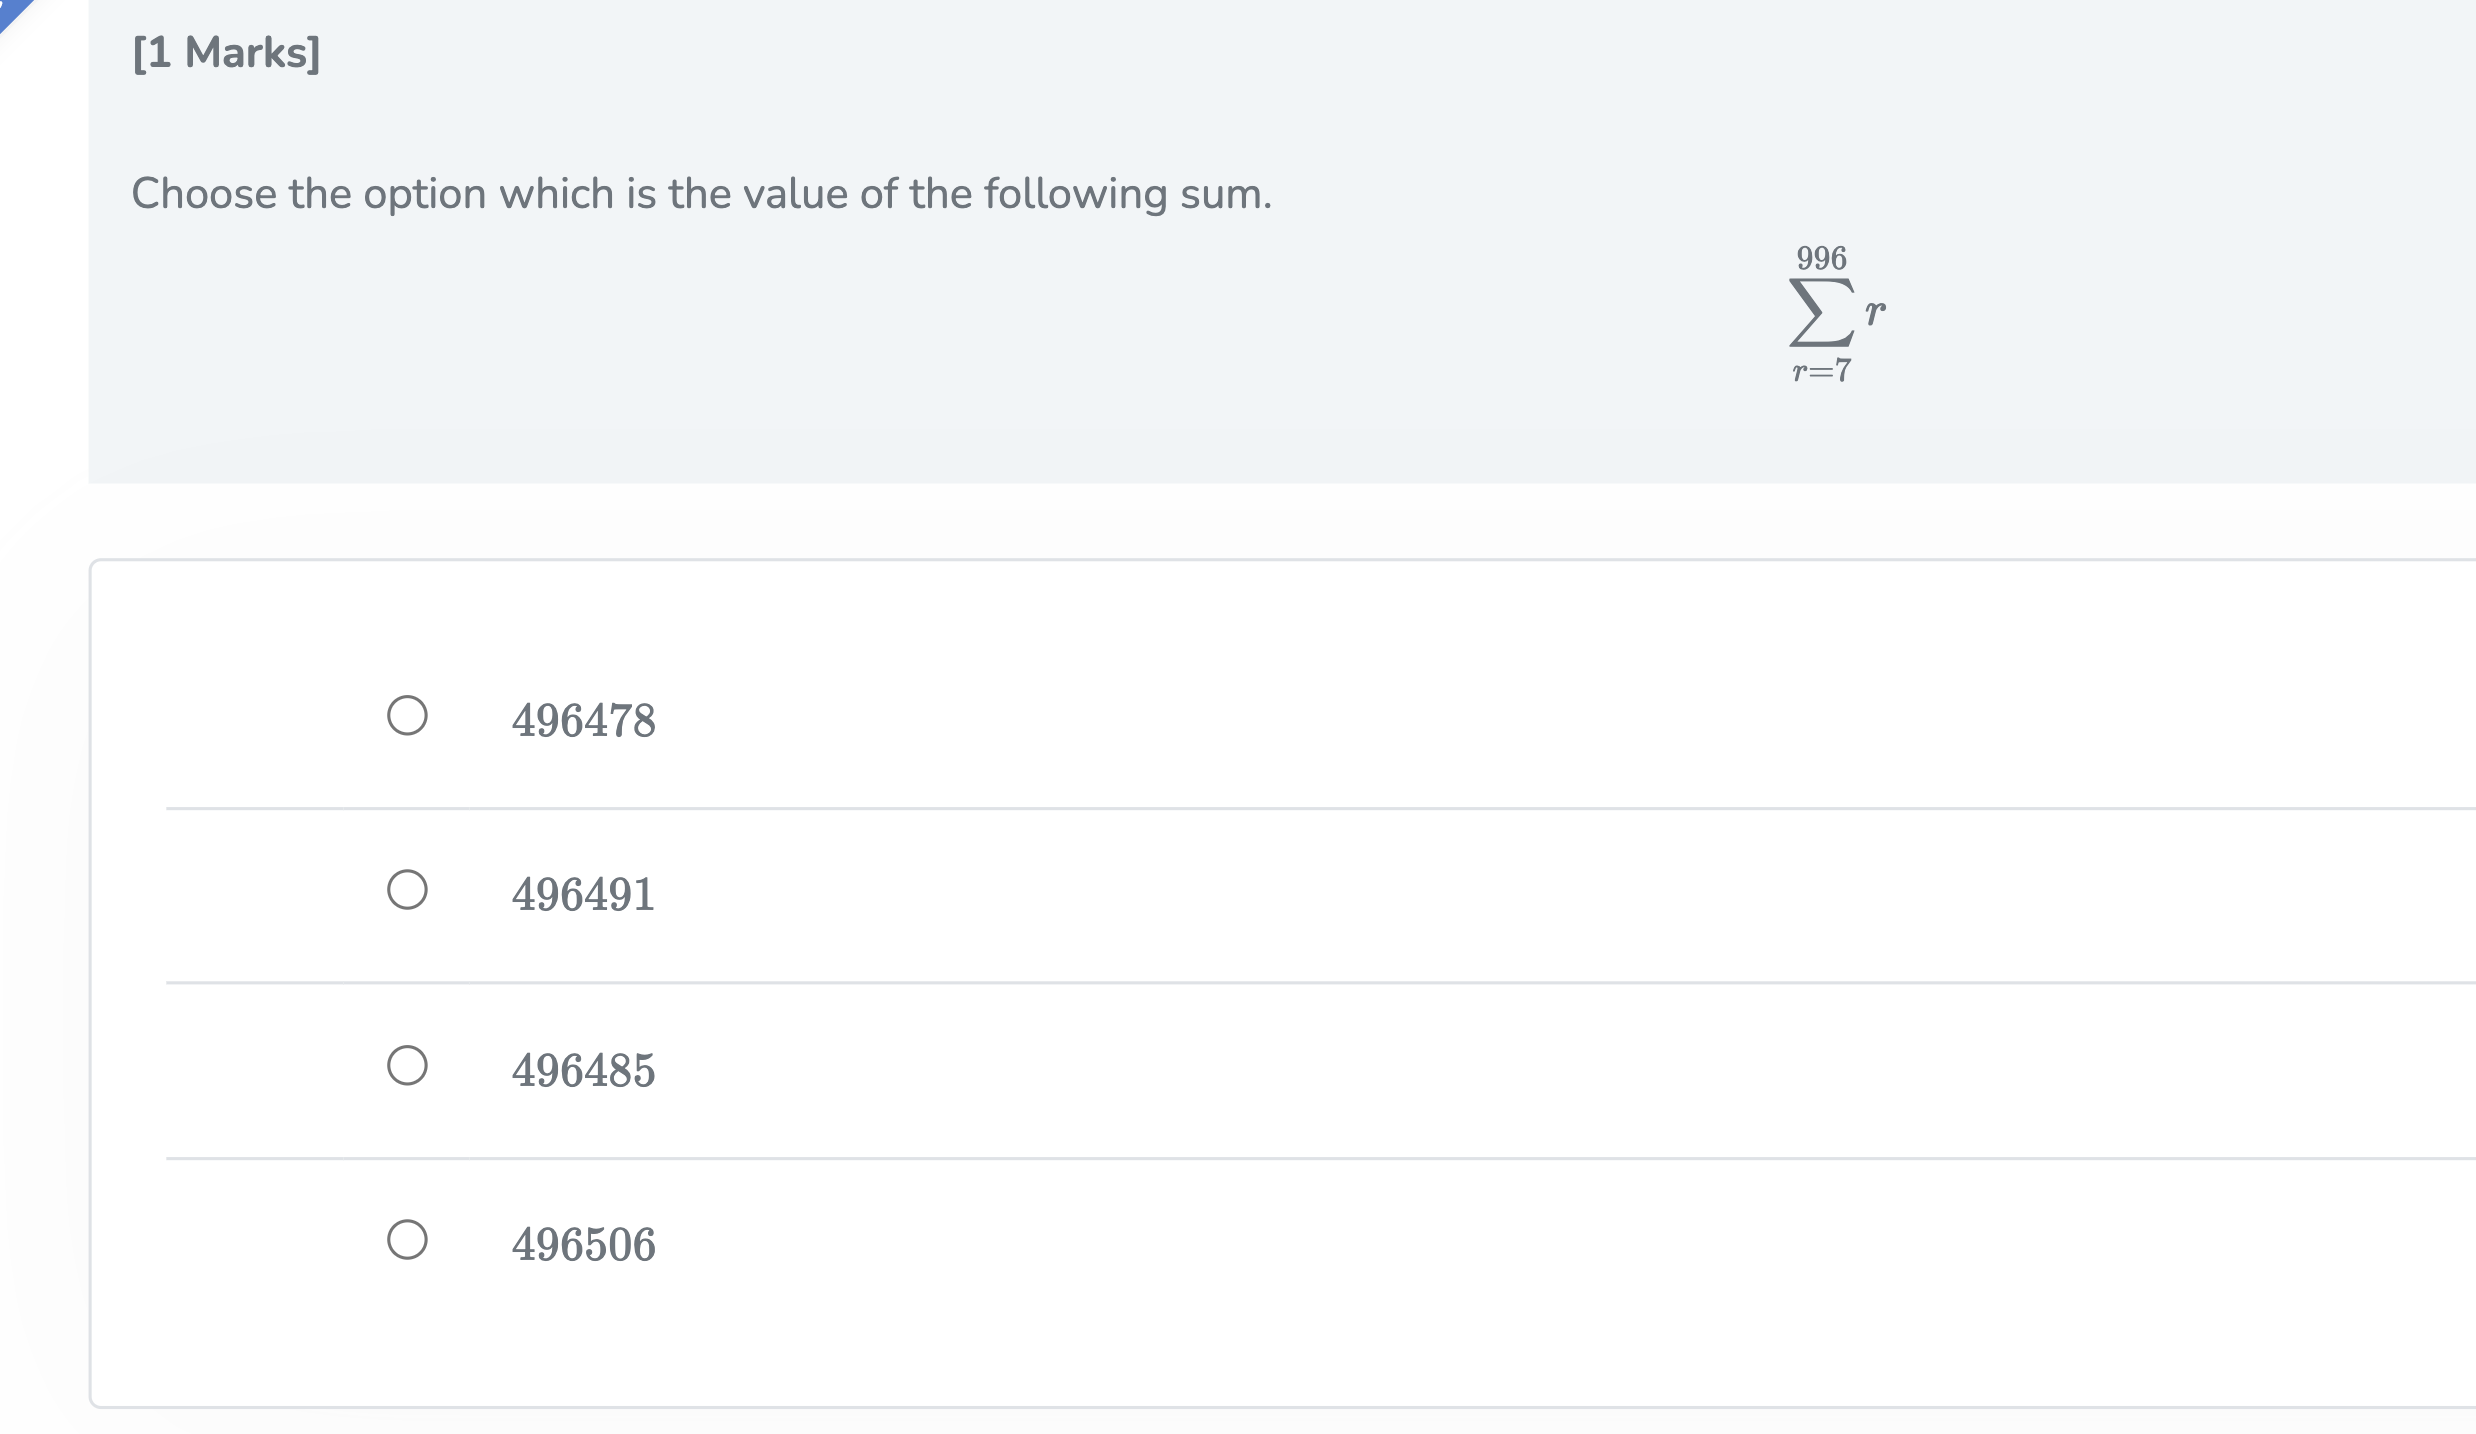Click the answer text 496478
The width and height of the screenshot is (2476, 1434).
584,720
